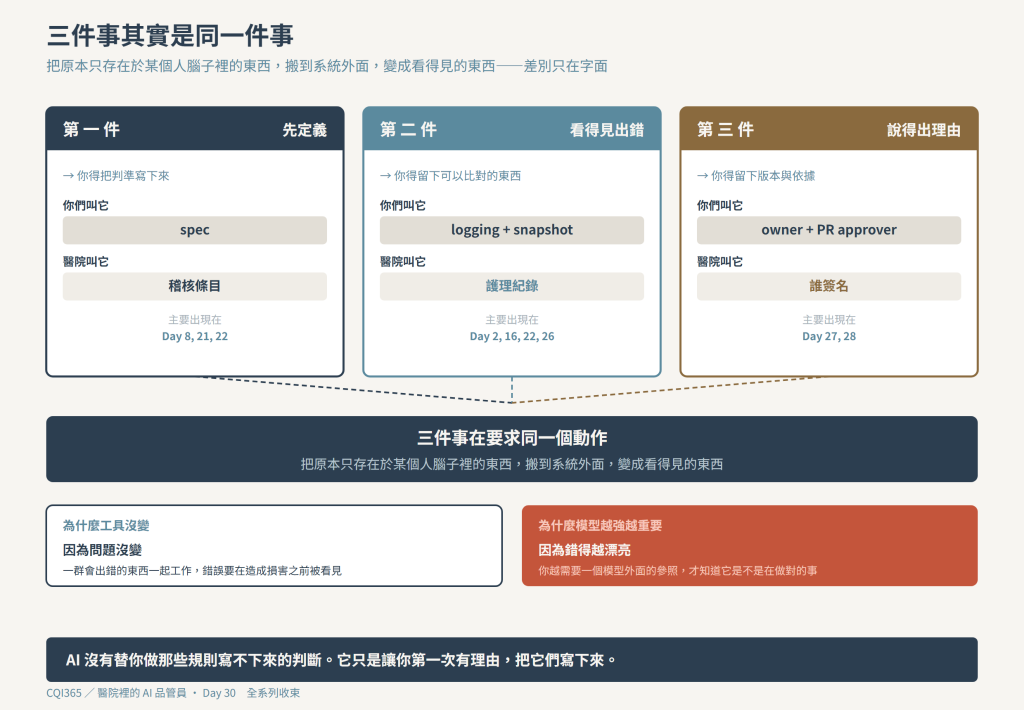Click the 看得見出錯 label
1024x710 pixels.
point(607,130)
